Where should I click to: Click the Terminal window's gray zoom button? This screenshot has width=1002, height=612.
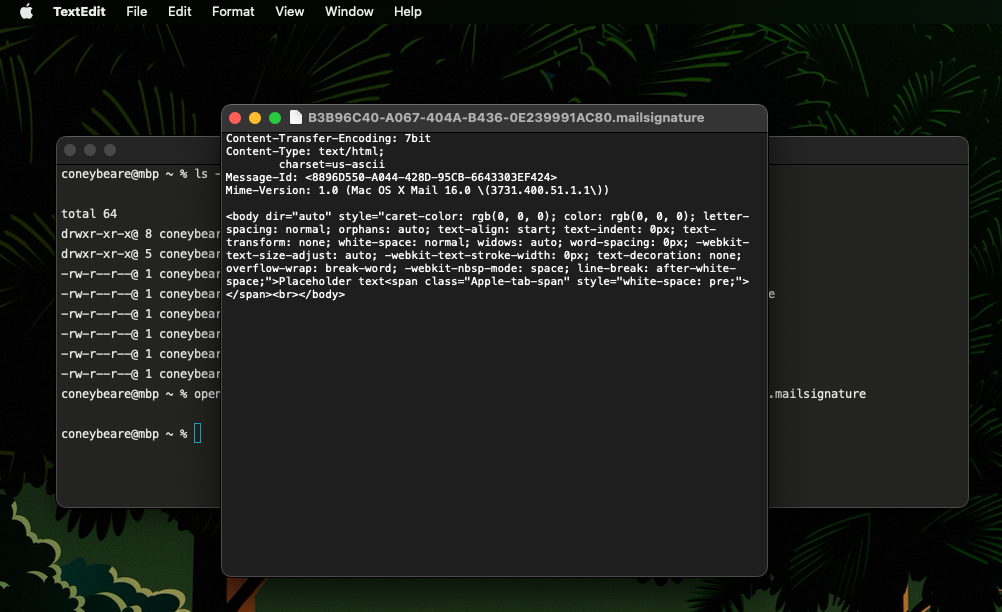tap(110, 150)
